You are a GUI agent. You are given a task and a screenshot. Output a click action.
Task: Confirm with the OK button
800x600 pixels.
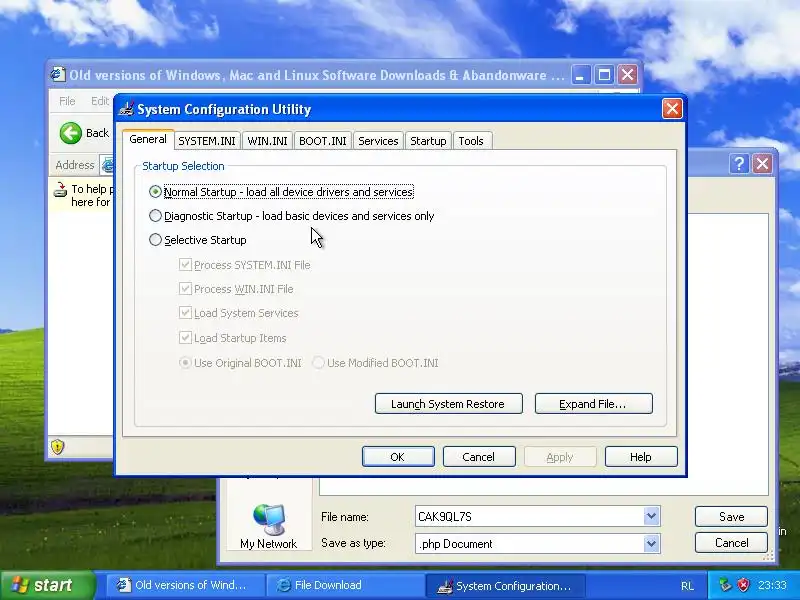point(398,457)
